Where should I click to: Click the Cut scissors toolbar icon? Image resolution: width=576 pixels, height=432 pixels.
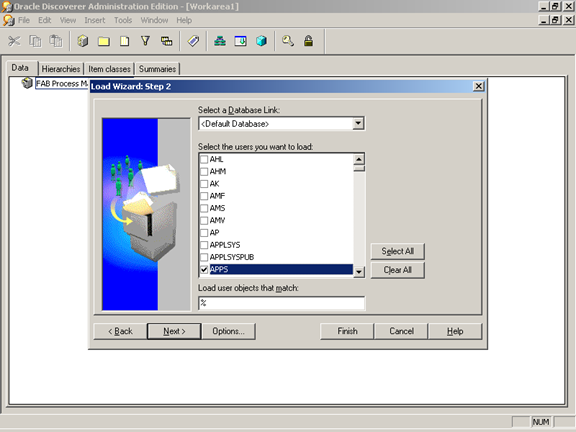pos(14,41)
